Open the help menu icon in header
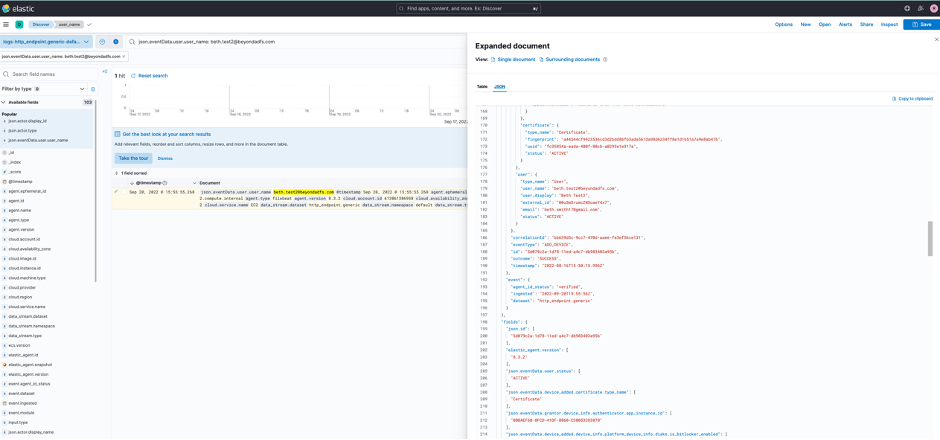The image size is (940, 440). click(907, 8)
